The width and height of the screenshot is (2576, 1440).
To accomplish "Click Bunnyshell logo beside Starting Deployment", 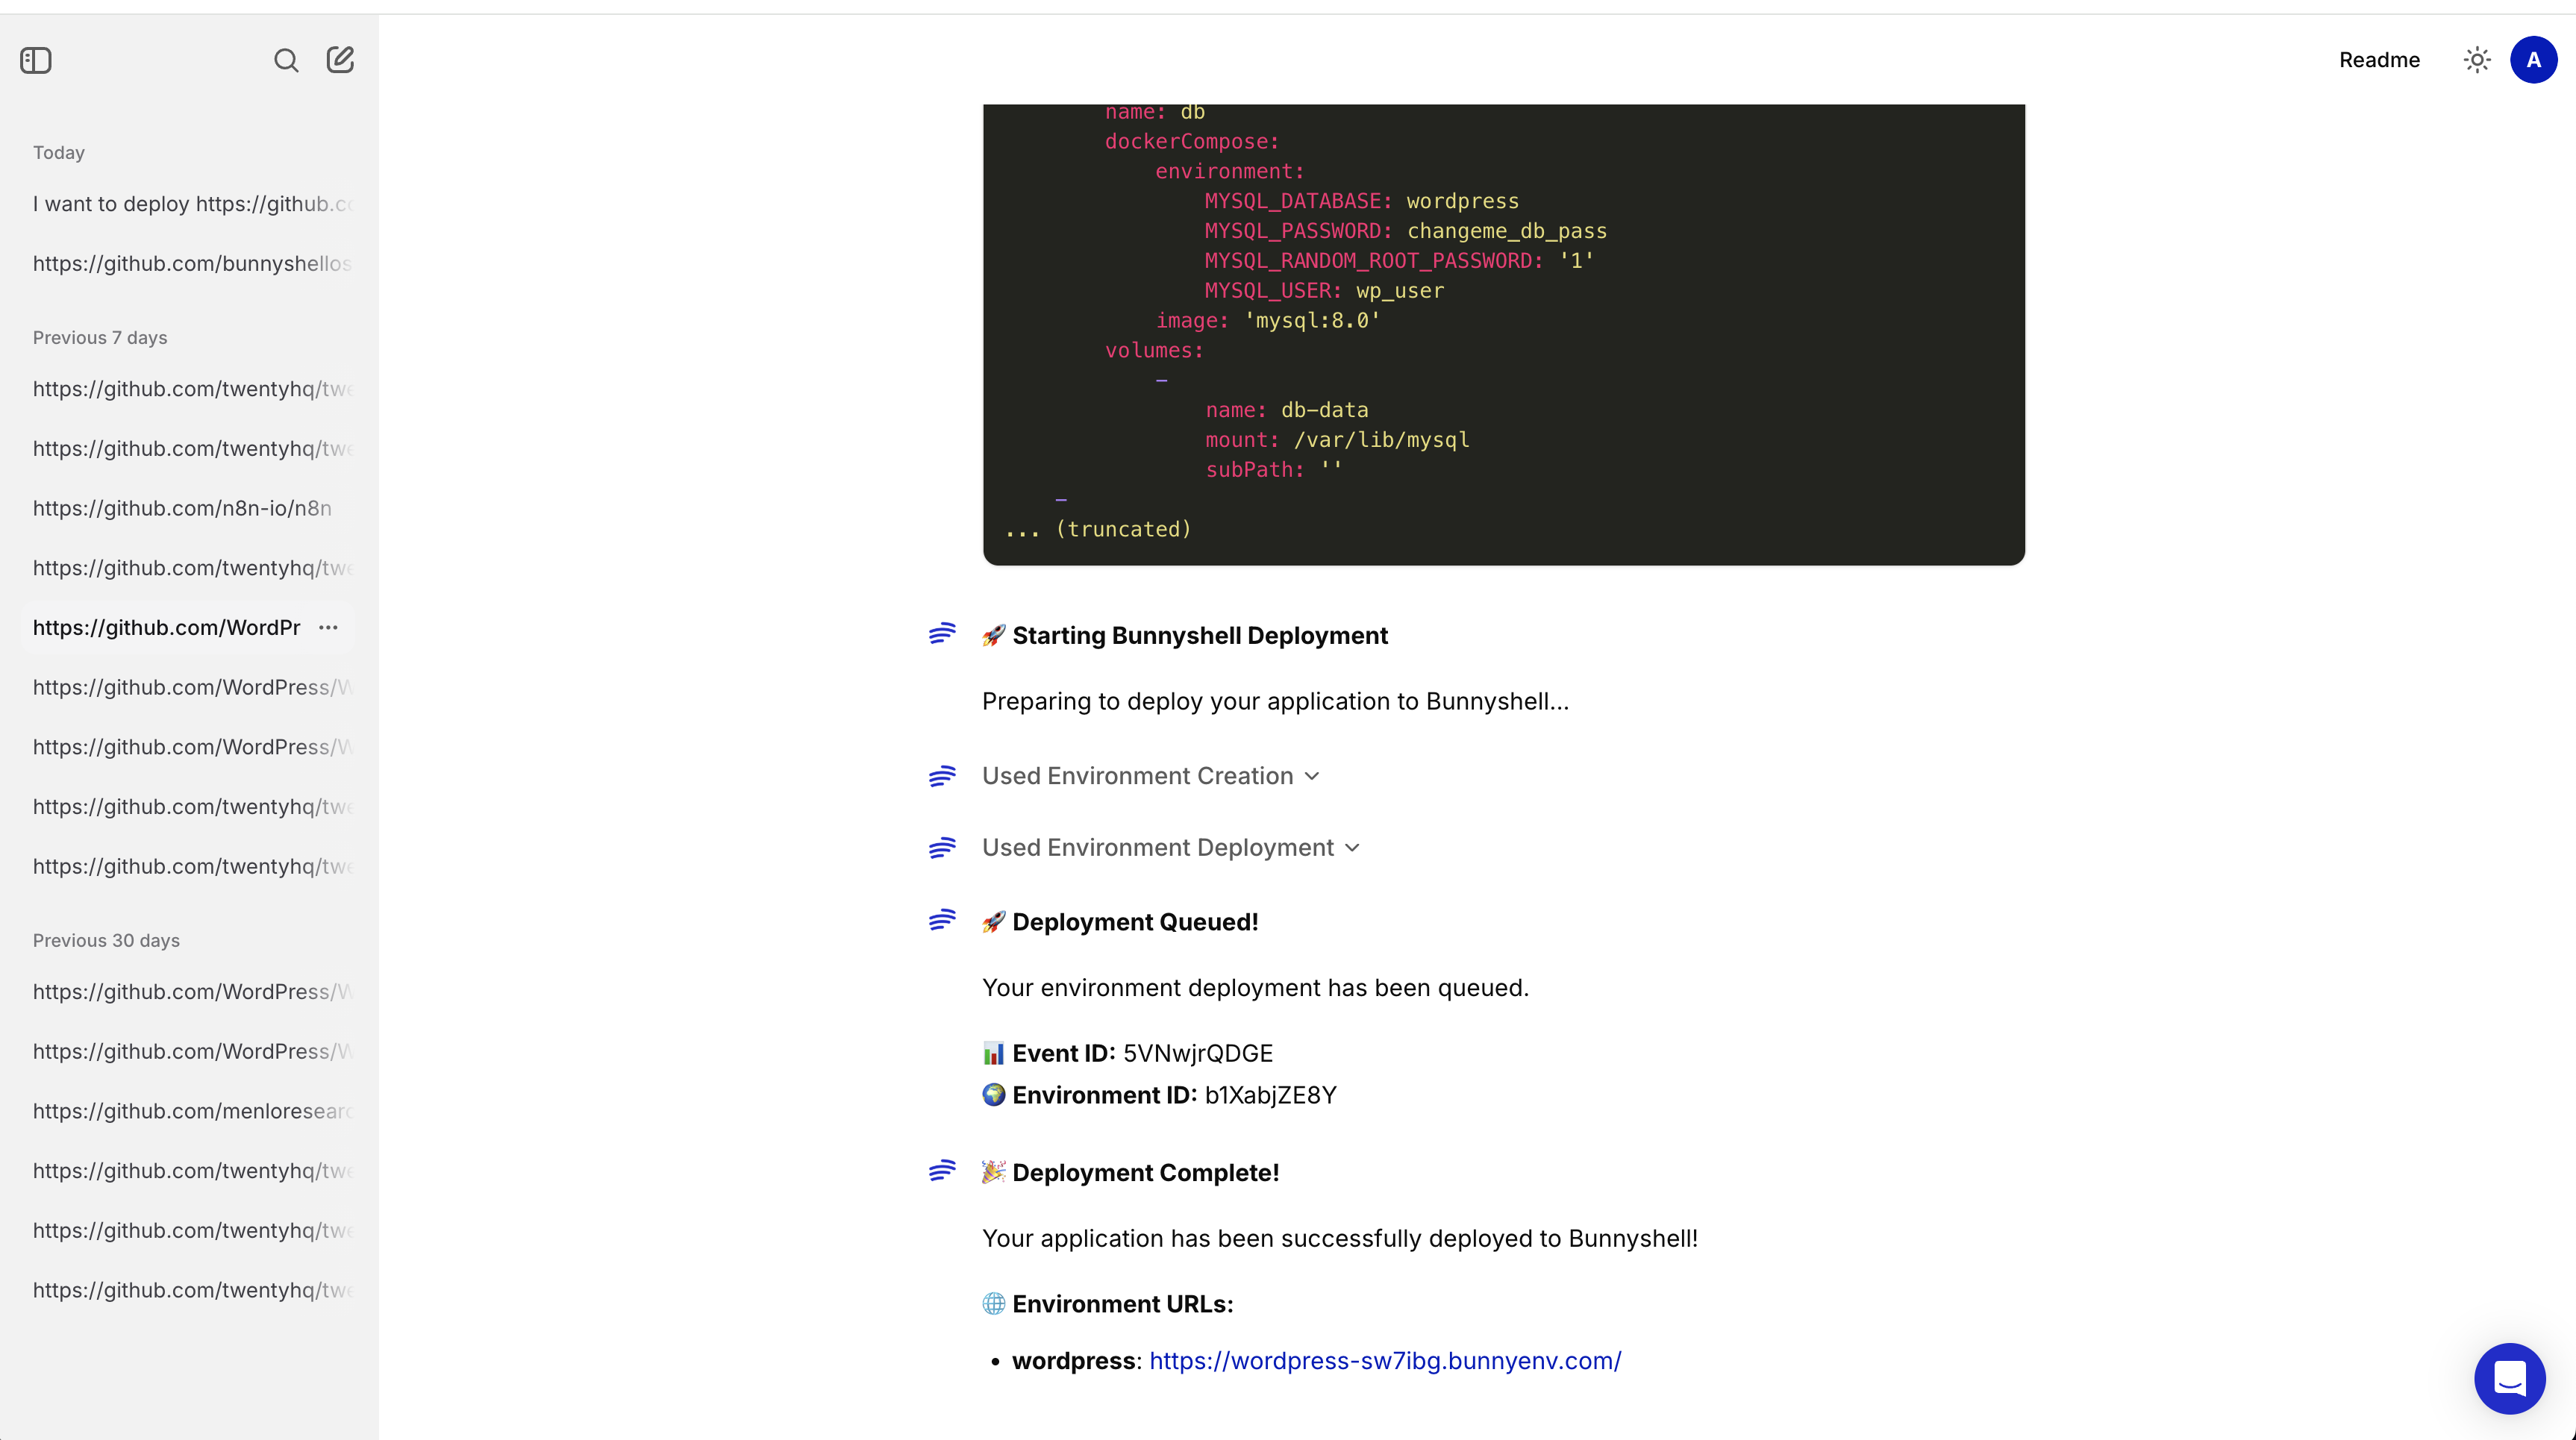I will 942,634.
